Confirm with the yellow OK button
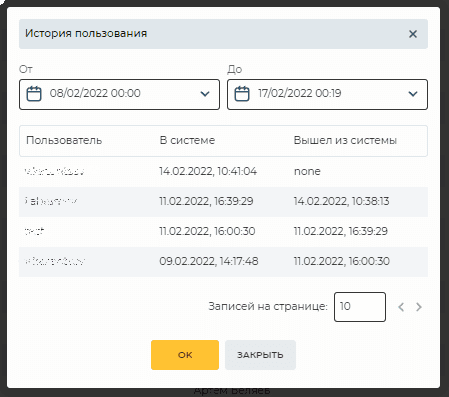The image size is (449, 397). click(x=185, y=355)
